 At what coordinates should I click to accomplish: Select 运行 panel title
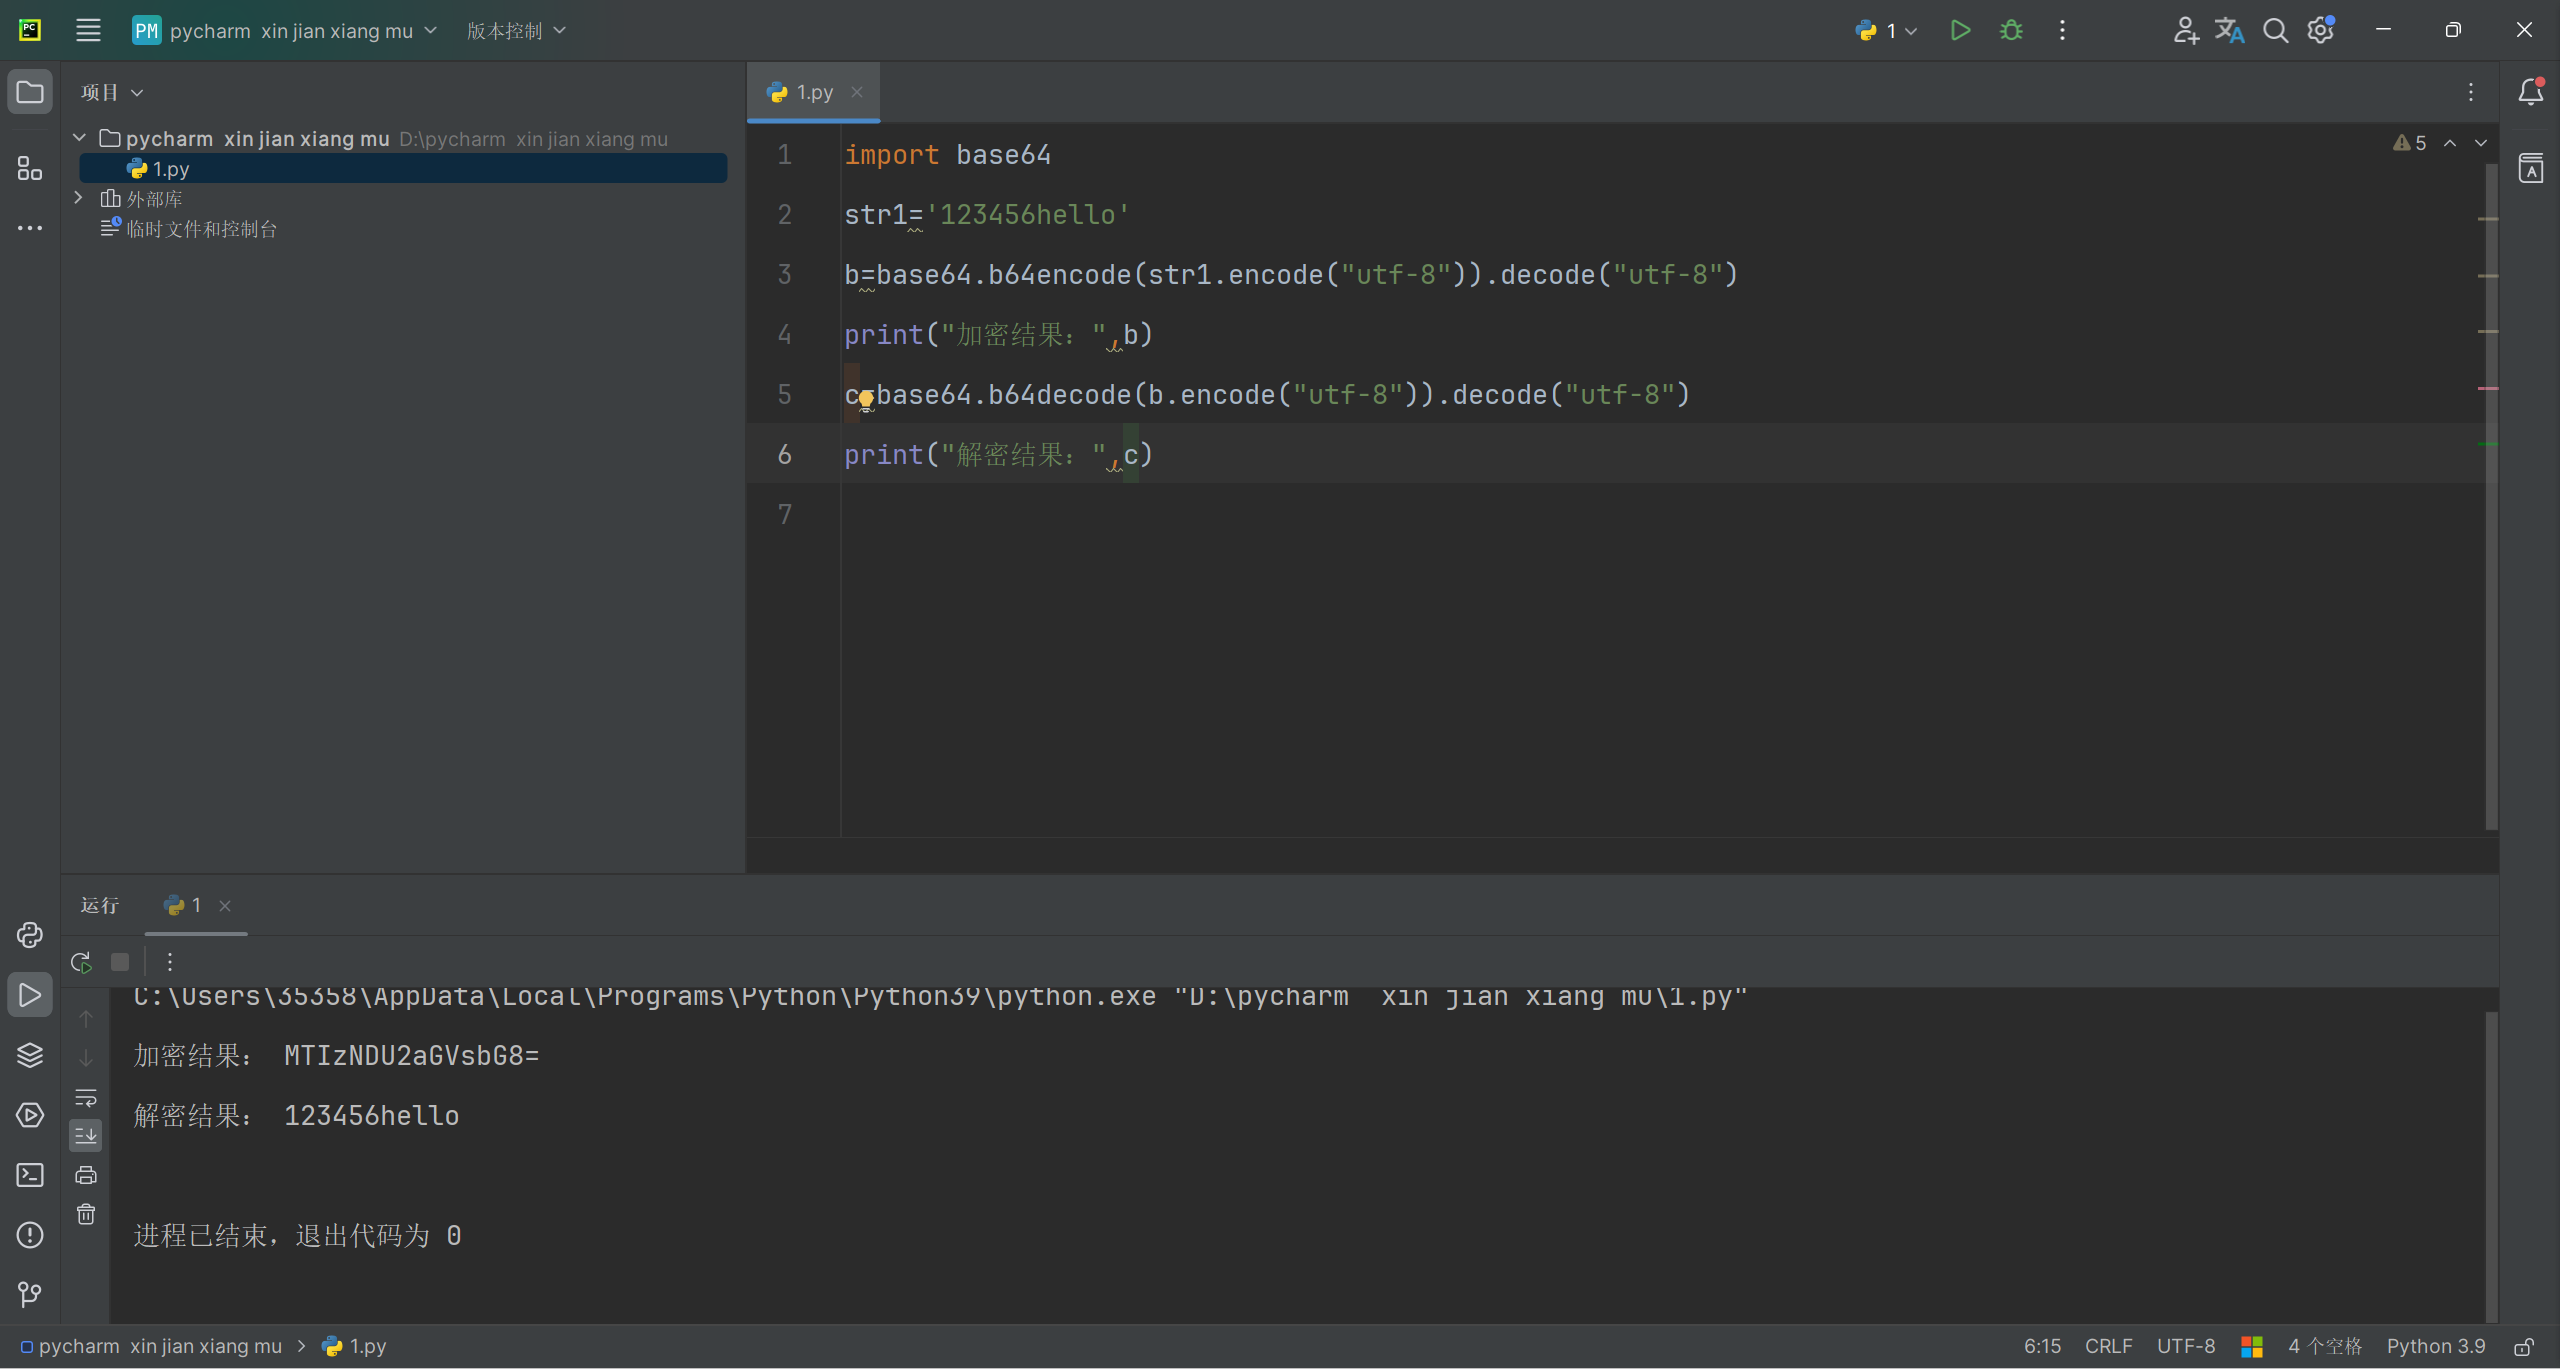(x=99, y=905)
